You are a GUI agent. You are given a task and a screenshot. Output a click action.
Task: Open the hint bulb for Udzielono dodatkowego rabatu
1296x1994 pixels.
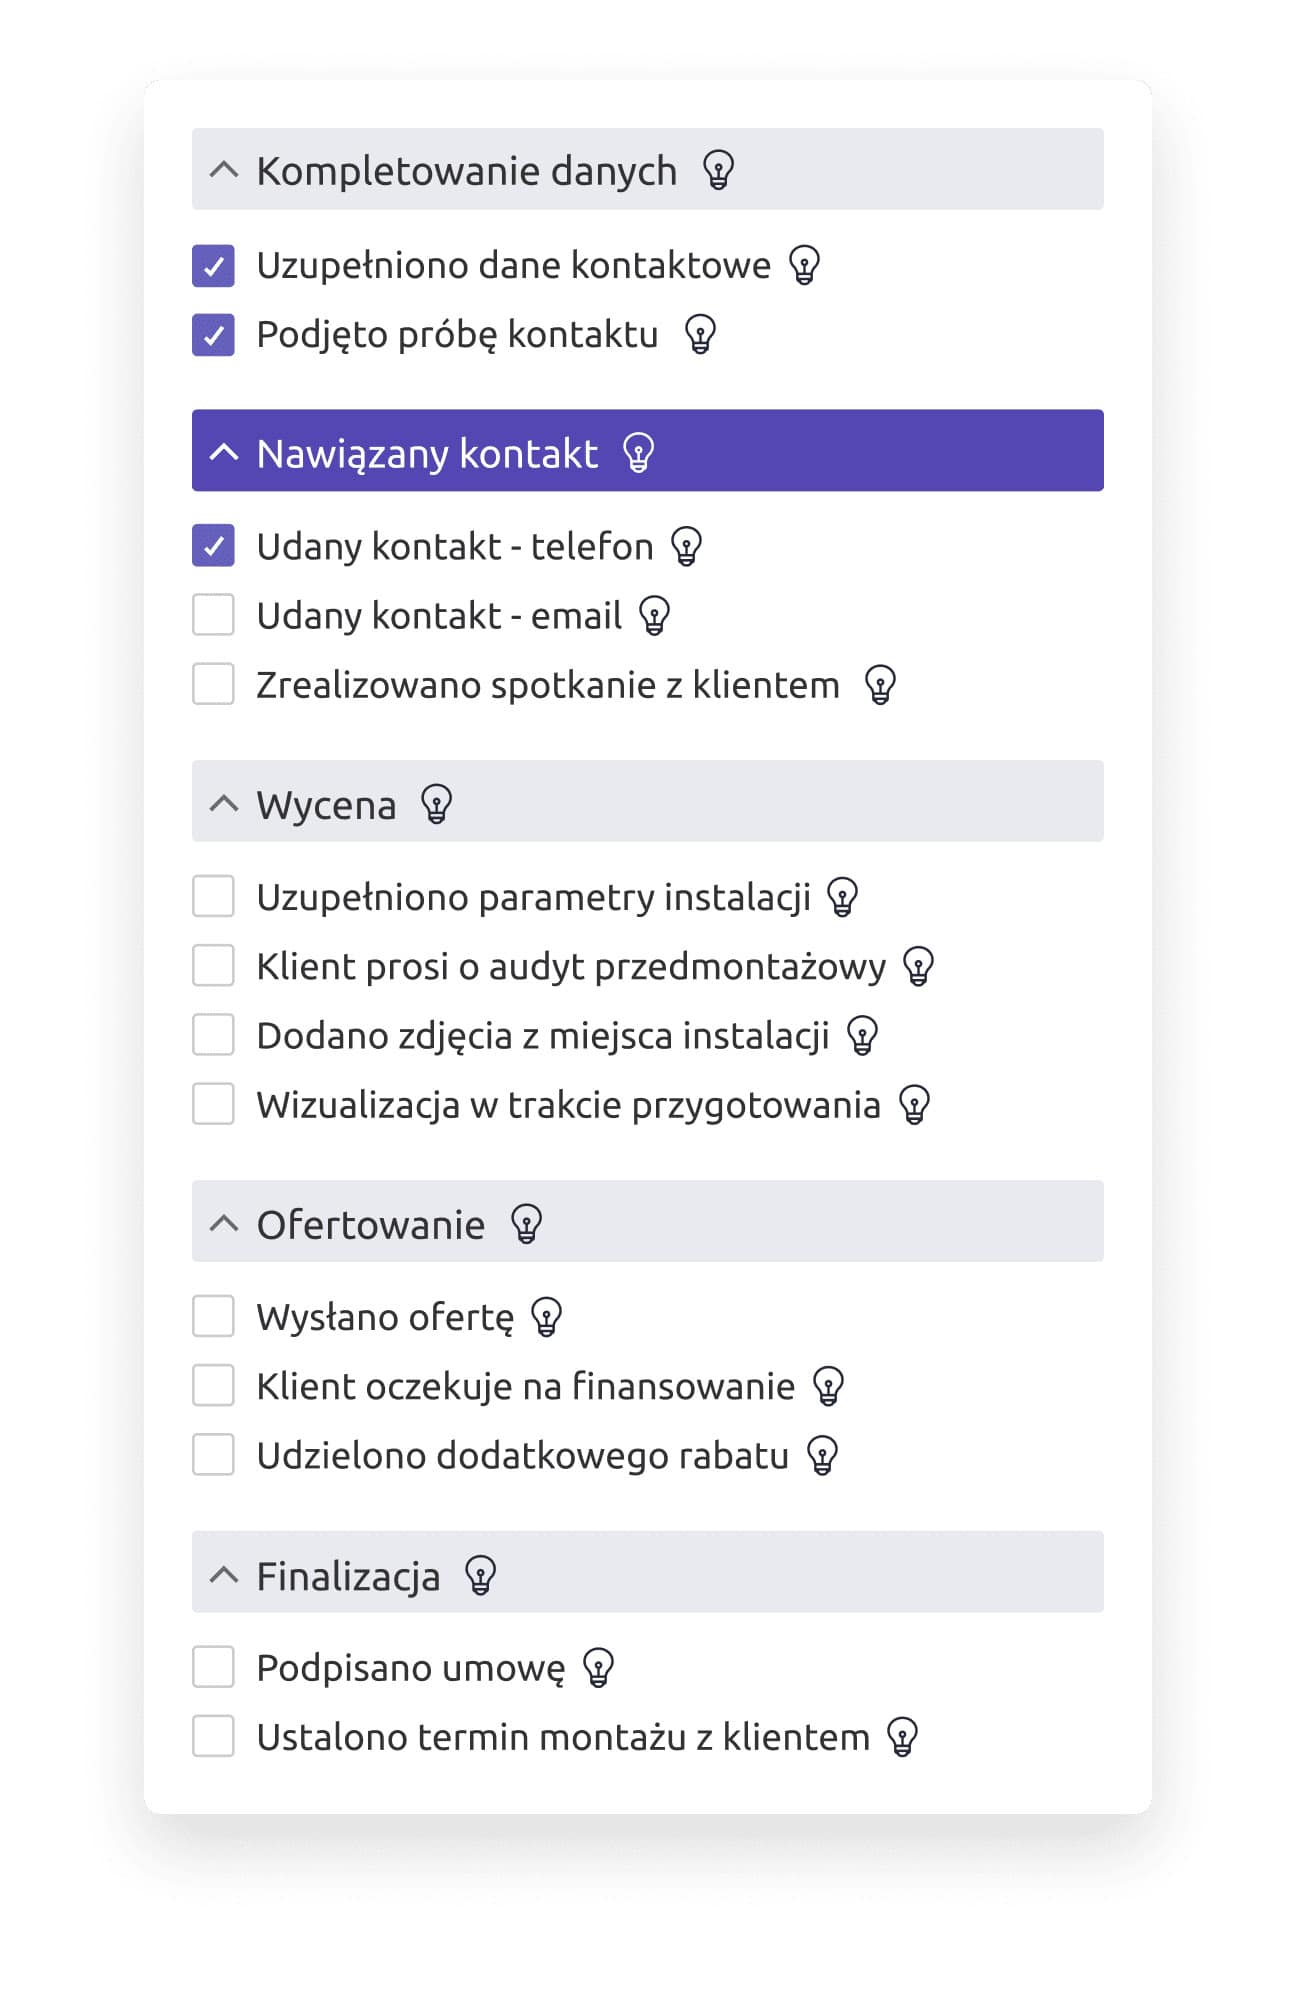pos(822,1456)
